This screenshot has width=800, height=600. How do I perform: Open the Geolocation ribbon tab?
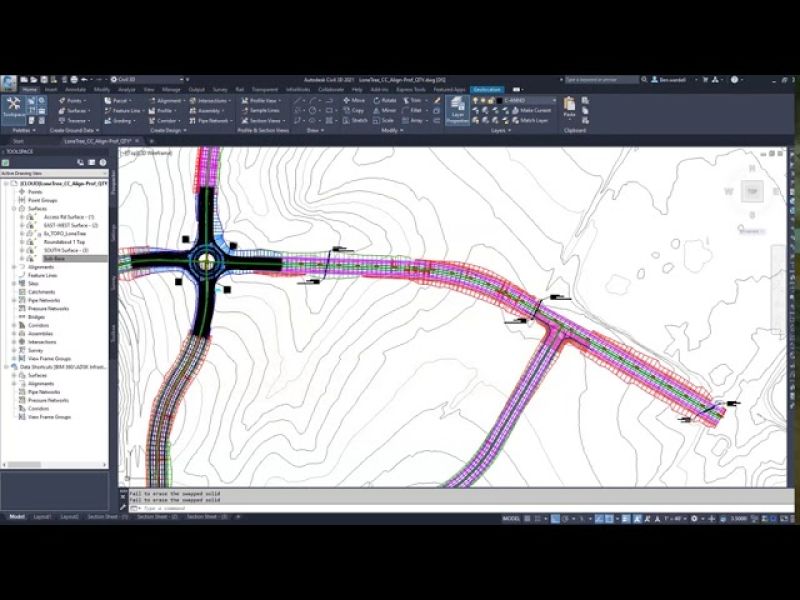pos(487,90)
